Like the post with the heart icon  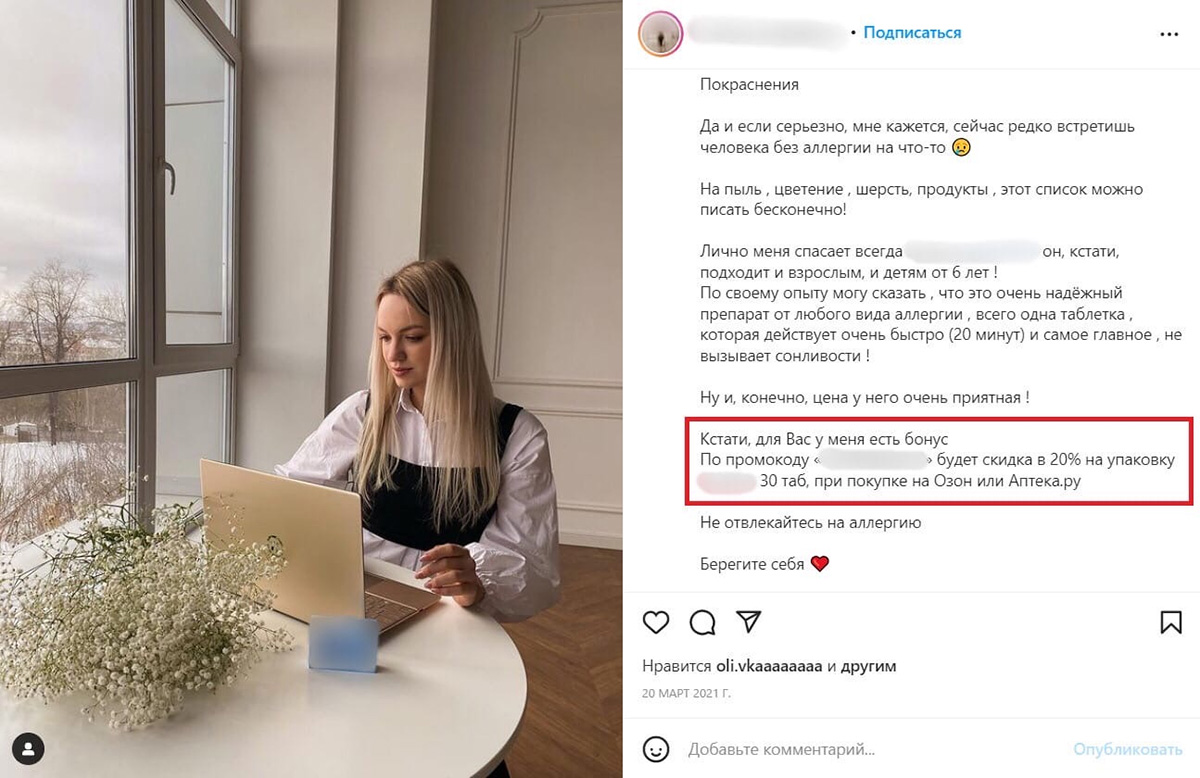(x=655, y=622)
